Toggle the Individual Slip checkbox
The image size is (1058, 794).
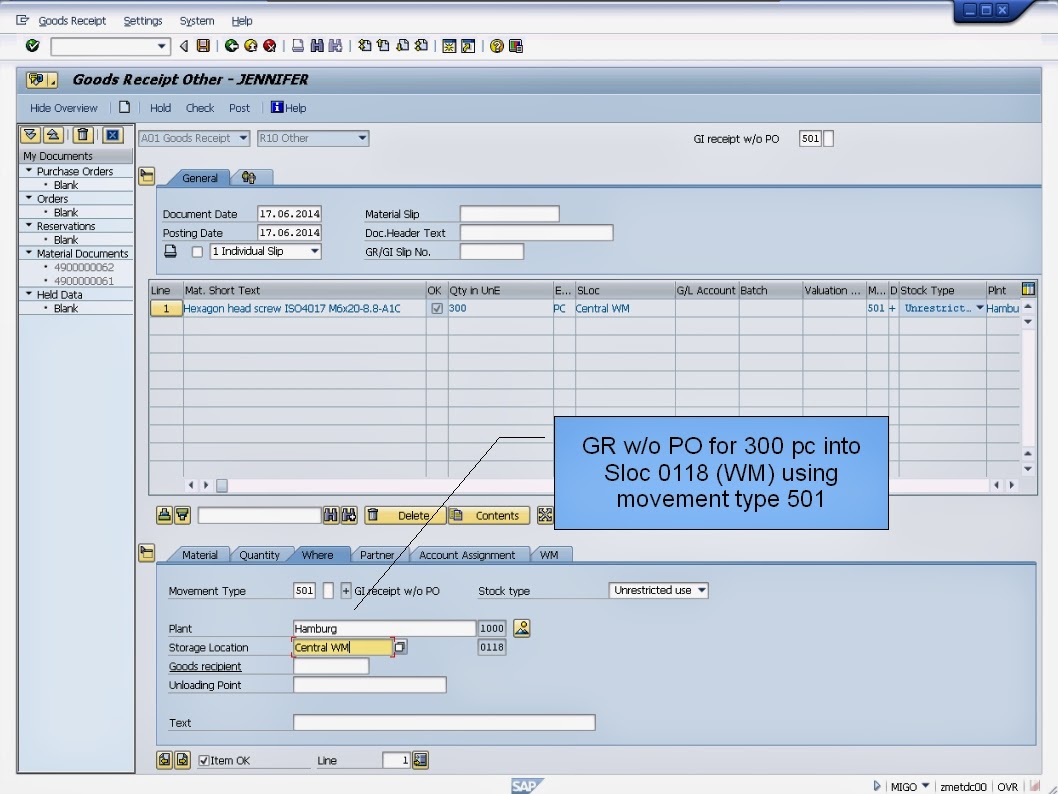(x=196, y=250)
